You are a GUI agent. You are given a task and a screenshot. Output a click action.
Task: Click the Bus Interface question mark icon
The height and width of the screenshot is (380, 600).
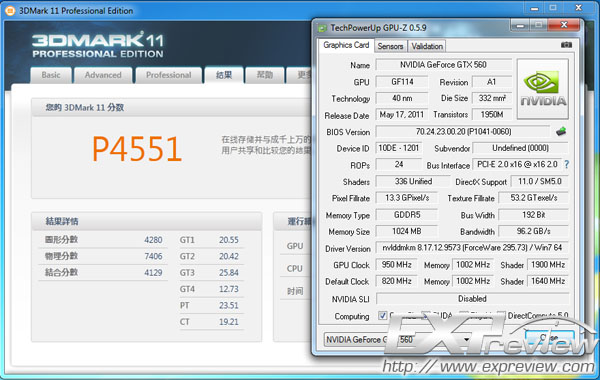click(567, 165)
